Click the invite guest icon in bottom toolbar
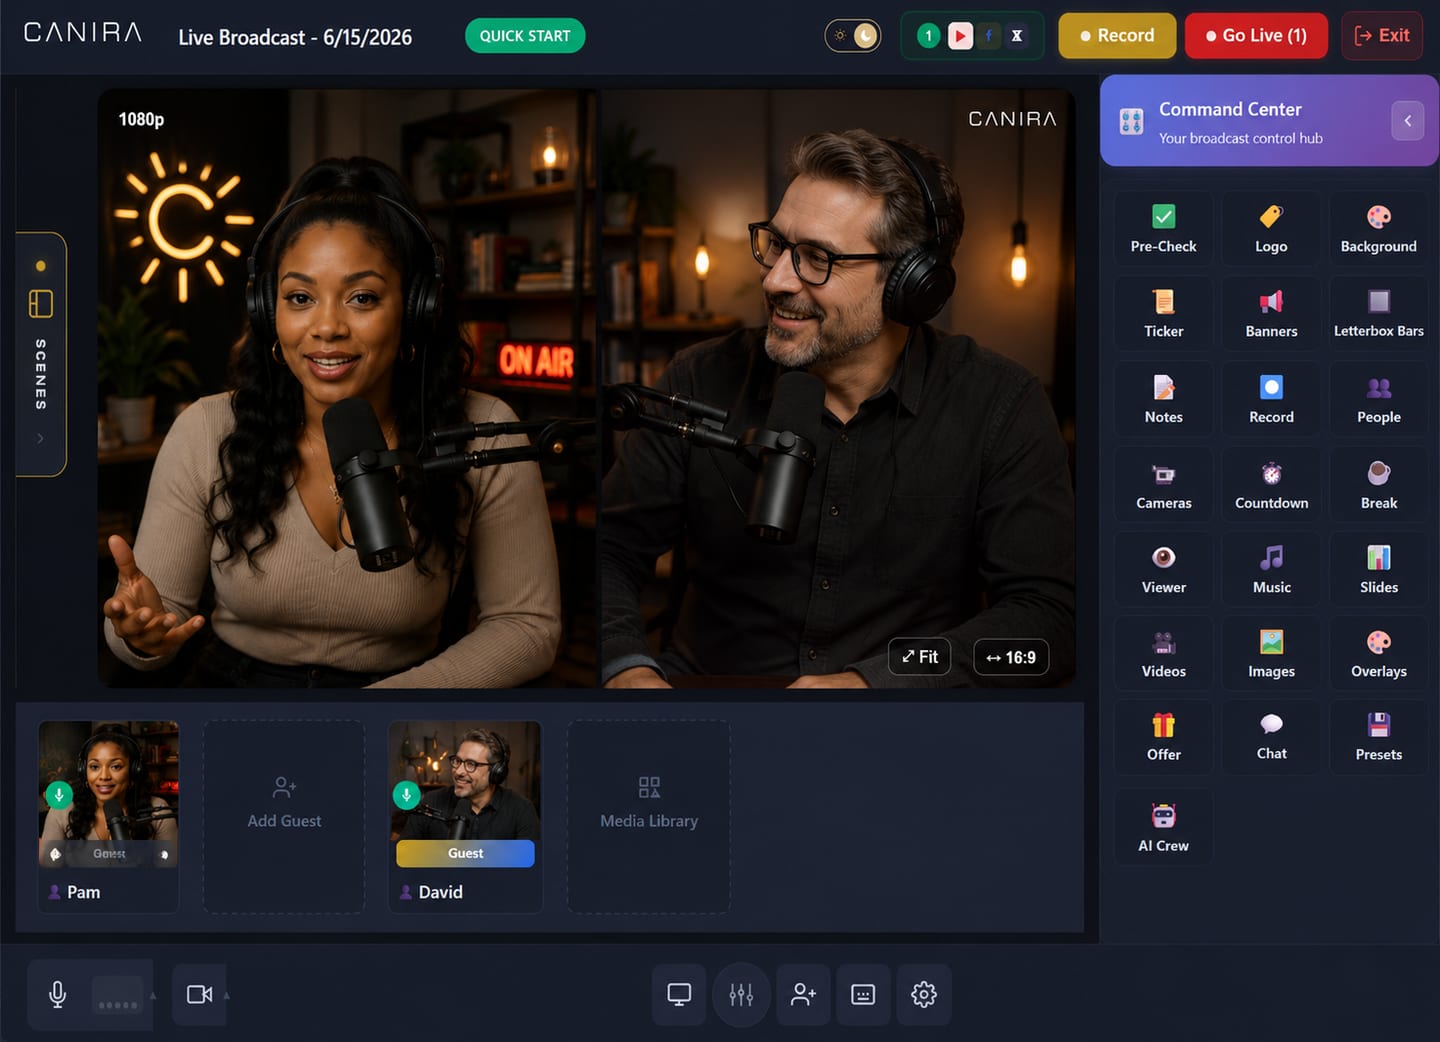 point(803,994)
